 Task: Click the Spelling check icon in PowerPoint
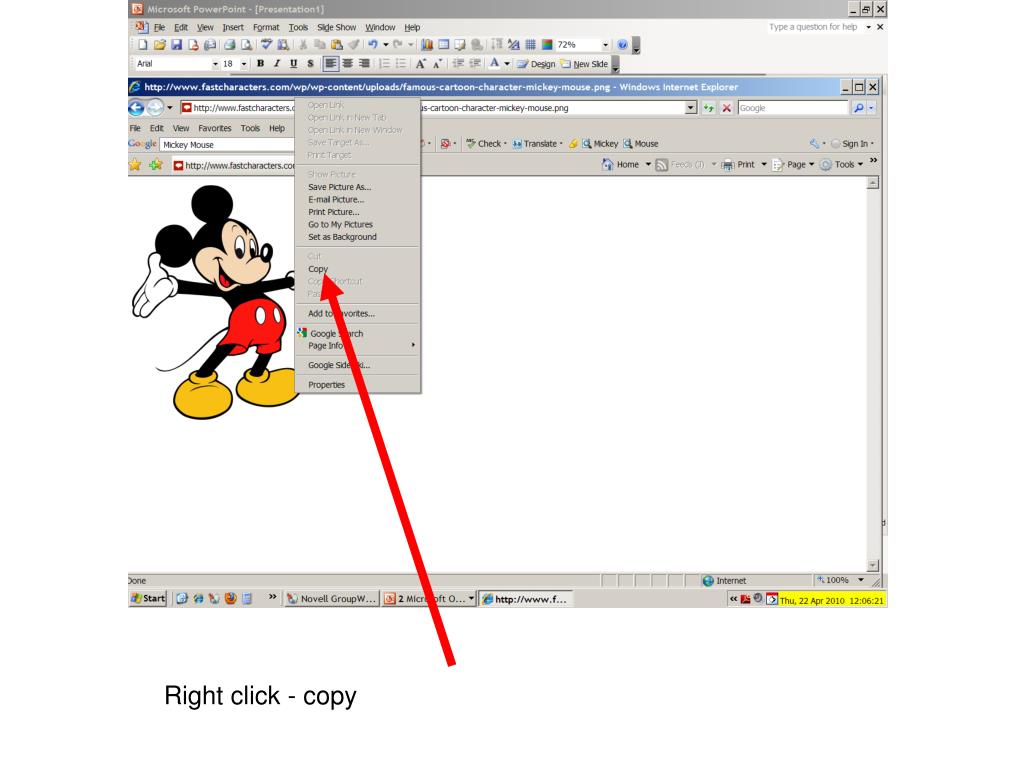tap(266, 44)
